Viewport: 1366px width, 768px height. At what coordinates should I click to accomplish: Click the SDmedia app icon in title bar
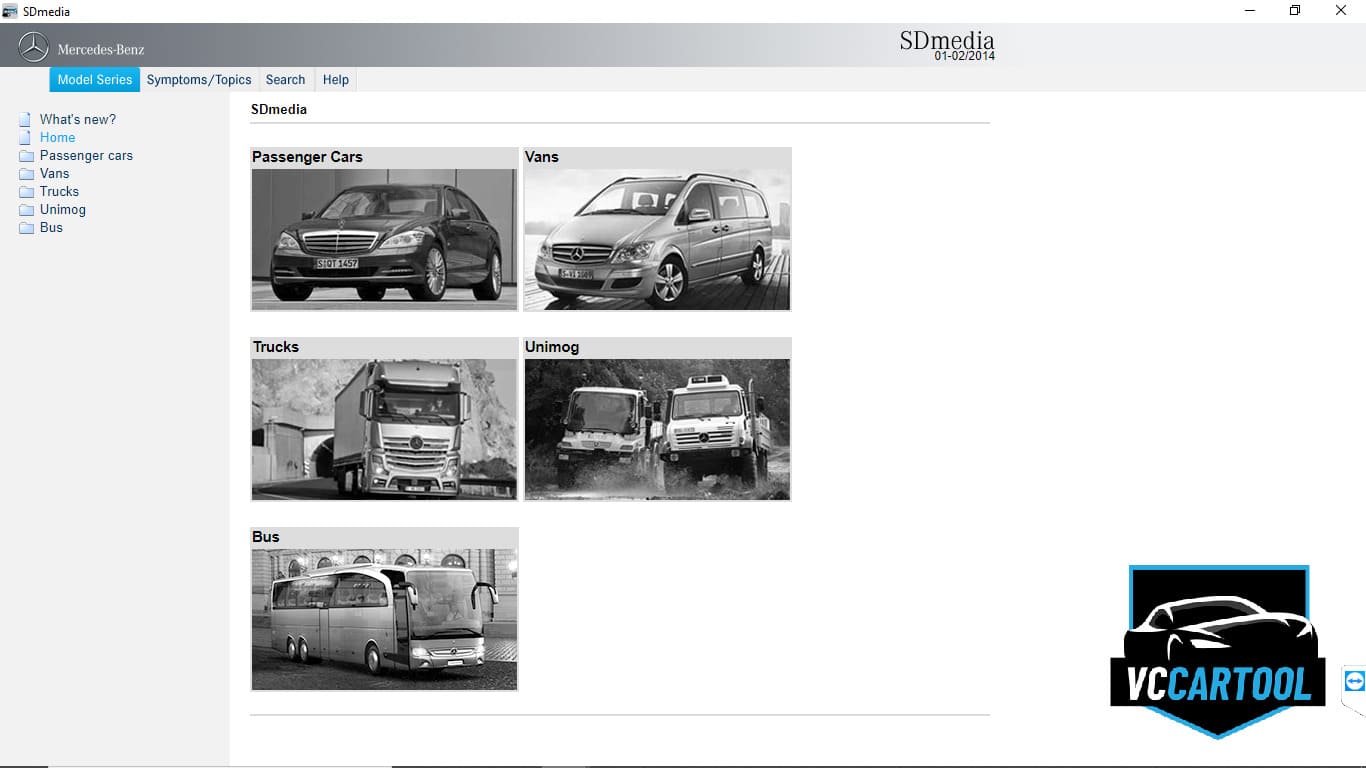click(x=10, y=11)
